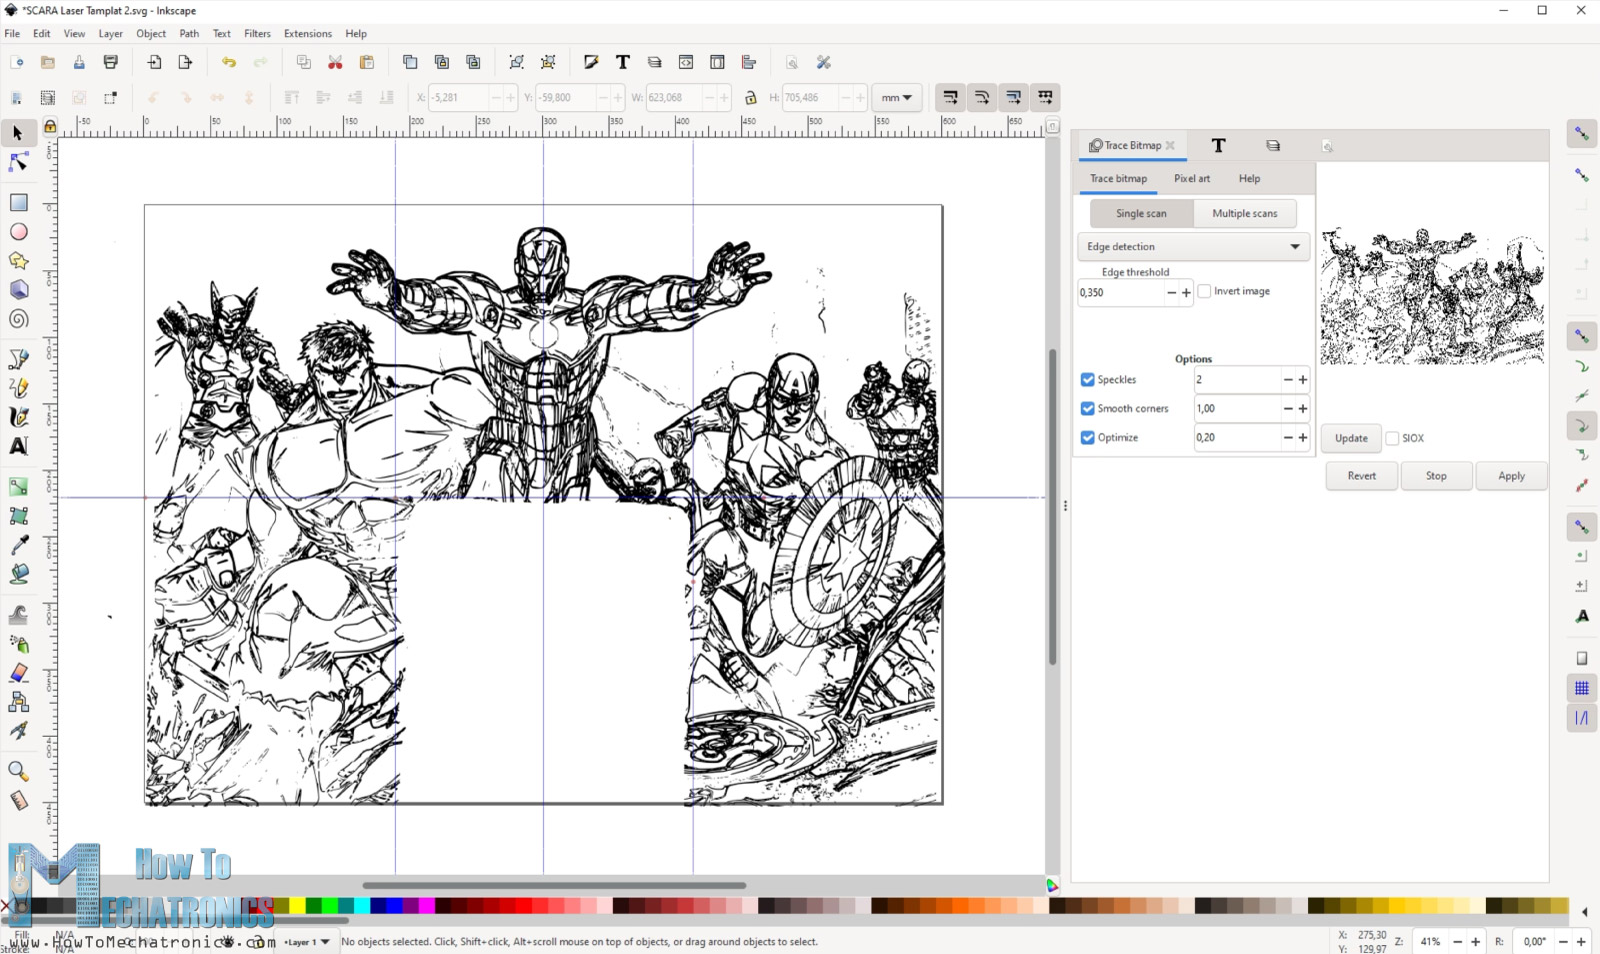Click the Cut scissors icon
Screen dimensions: 1600x954
point(335,62)
